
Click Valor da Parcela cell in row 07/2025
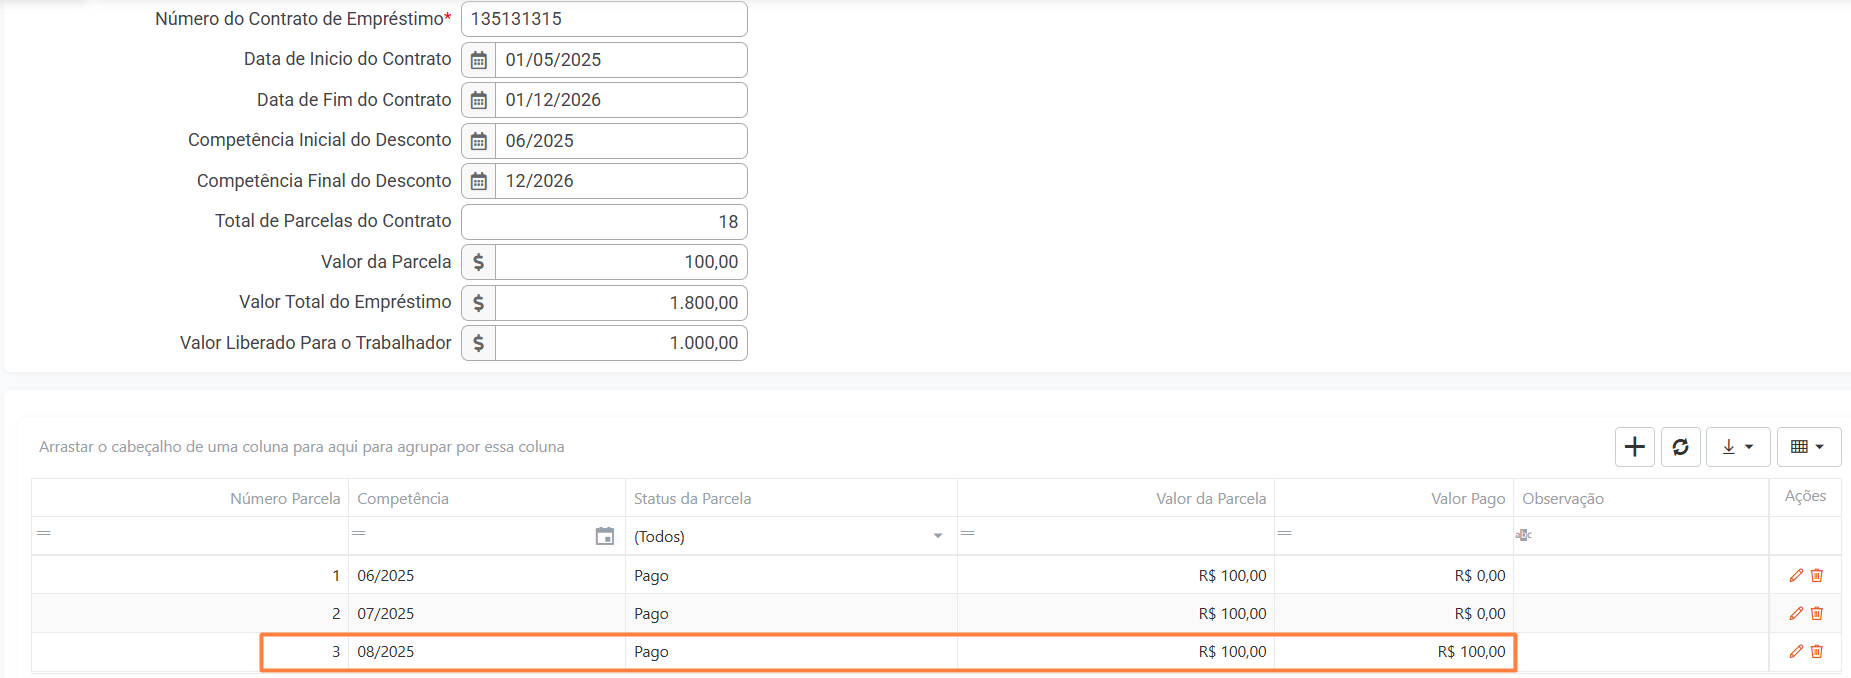point(1116,613)
